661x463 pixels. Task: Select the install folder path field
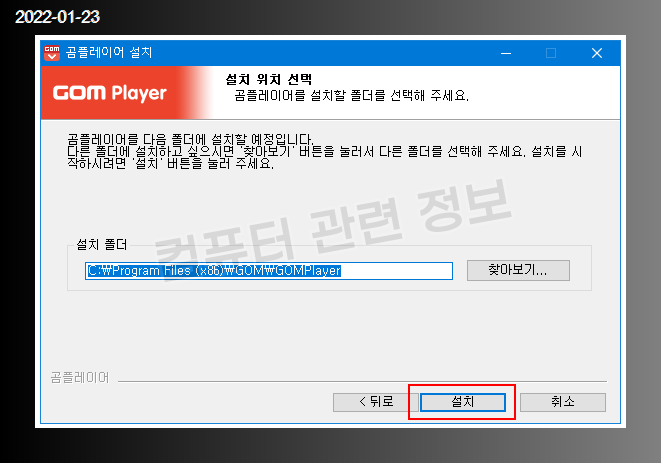(269, 271)
